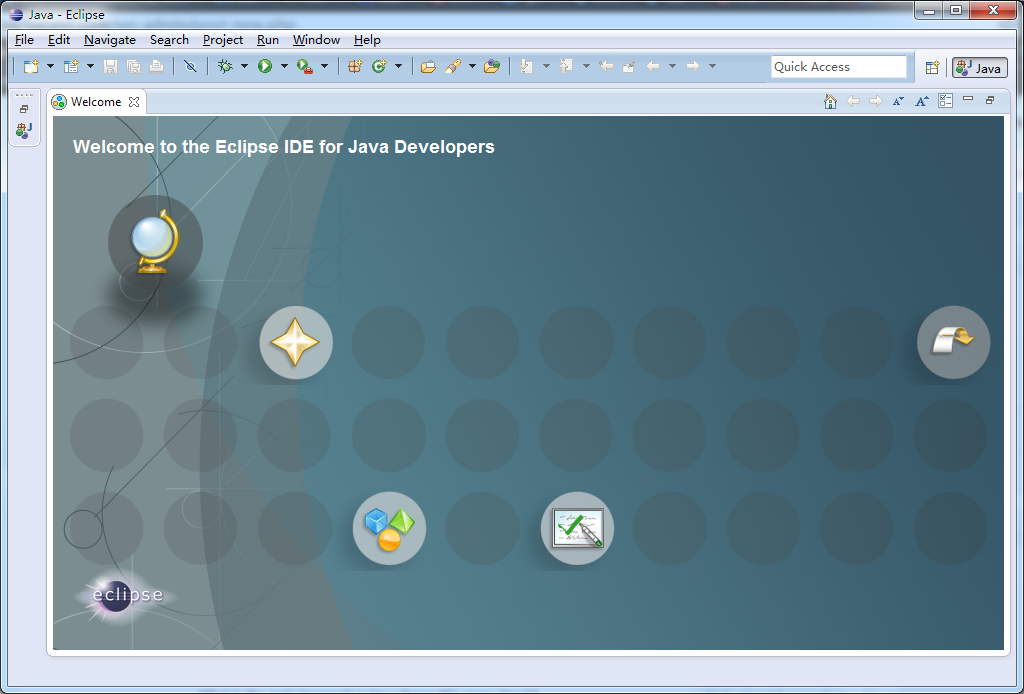
Task: Click the Home icon in Welcome toolbar
Action: (830, 101)
